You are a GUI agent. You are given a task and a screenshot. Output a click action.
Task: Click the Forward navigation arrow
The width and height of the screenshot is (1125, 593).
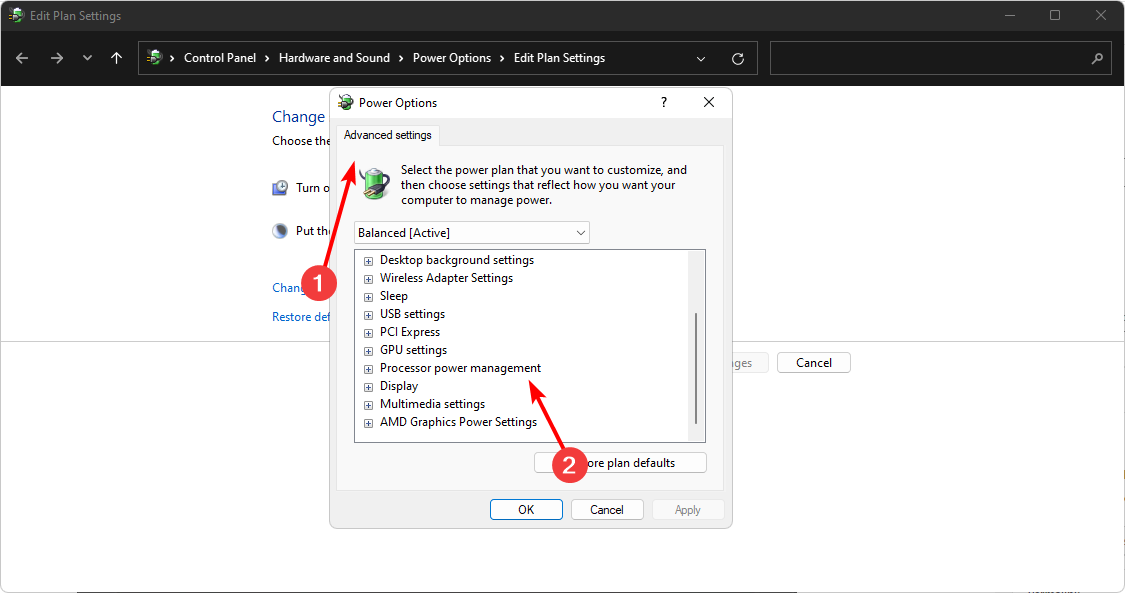coord(57,58)
